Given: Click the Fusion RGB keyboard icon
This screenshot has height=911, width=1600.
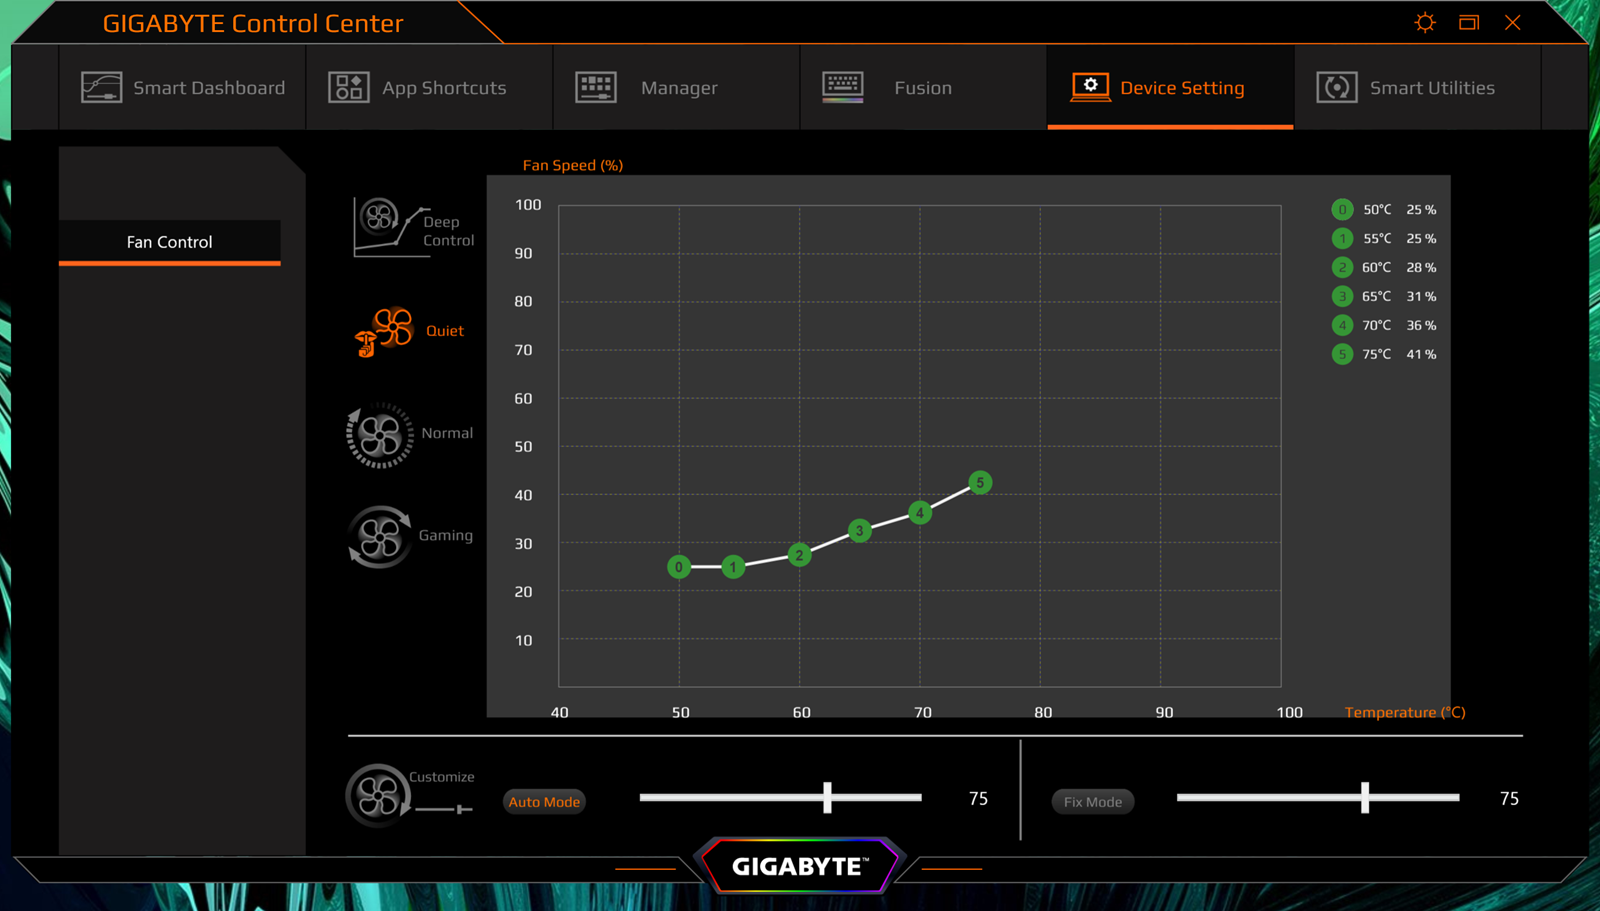Looking at the screenshot, I should click(x=843, y=88).
